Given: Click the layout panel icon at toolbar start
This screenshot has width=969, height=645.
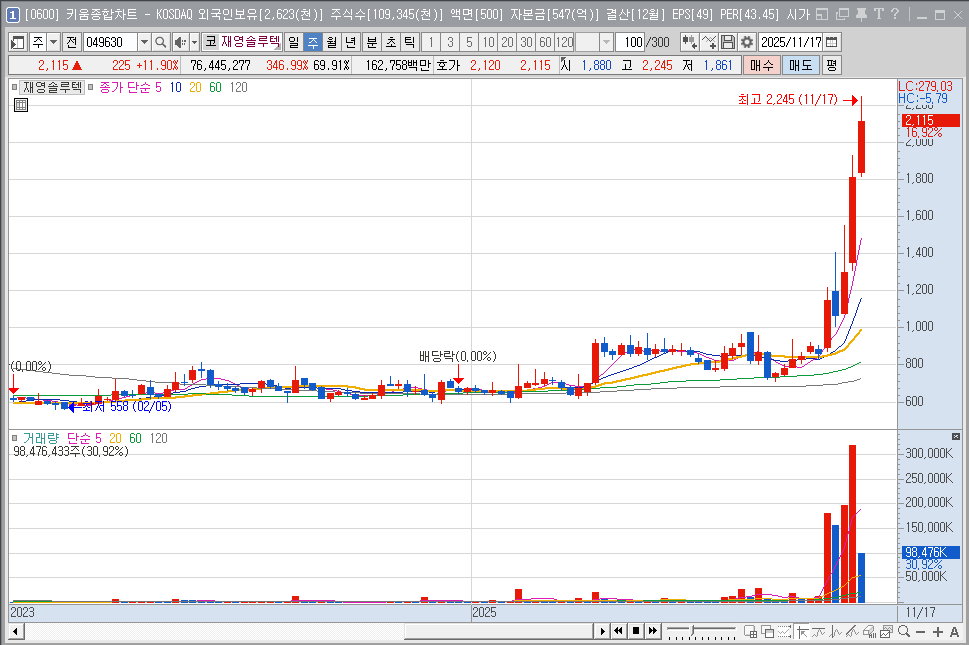Looking at the screenshot, I should pyautogui.click(x=18, y=42).
